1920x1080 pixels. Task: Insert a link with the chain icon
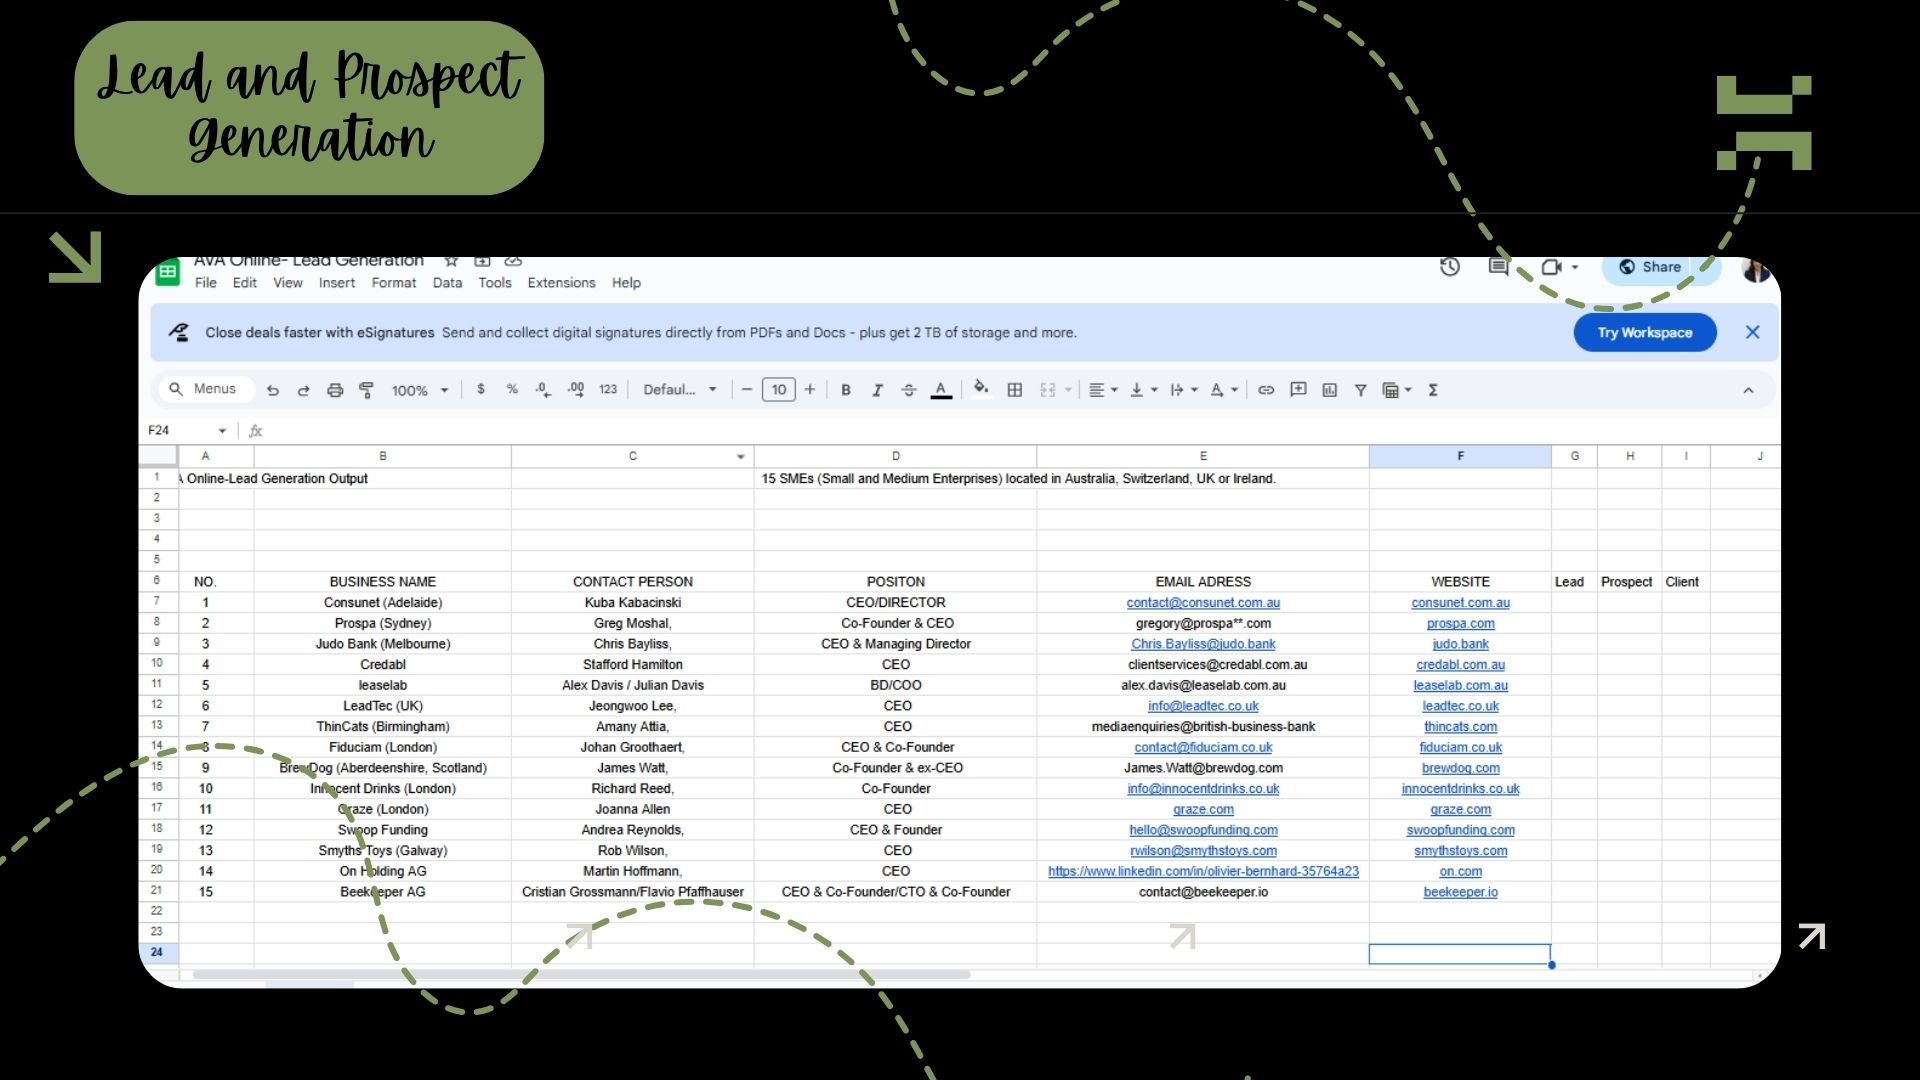point(1266,390)
